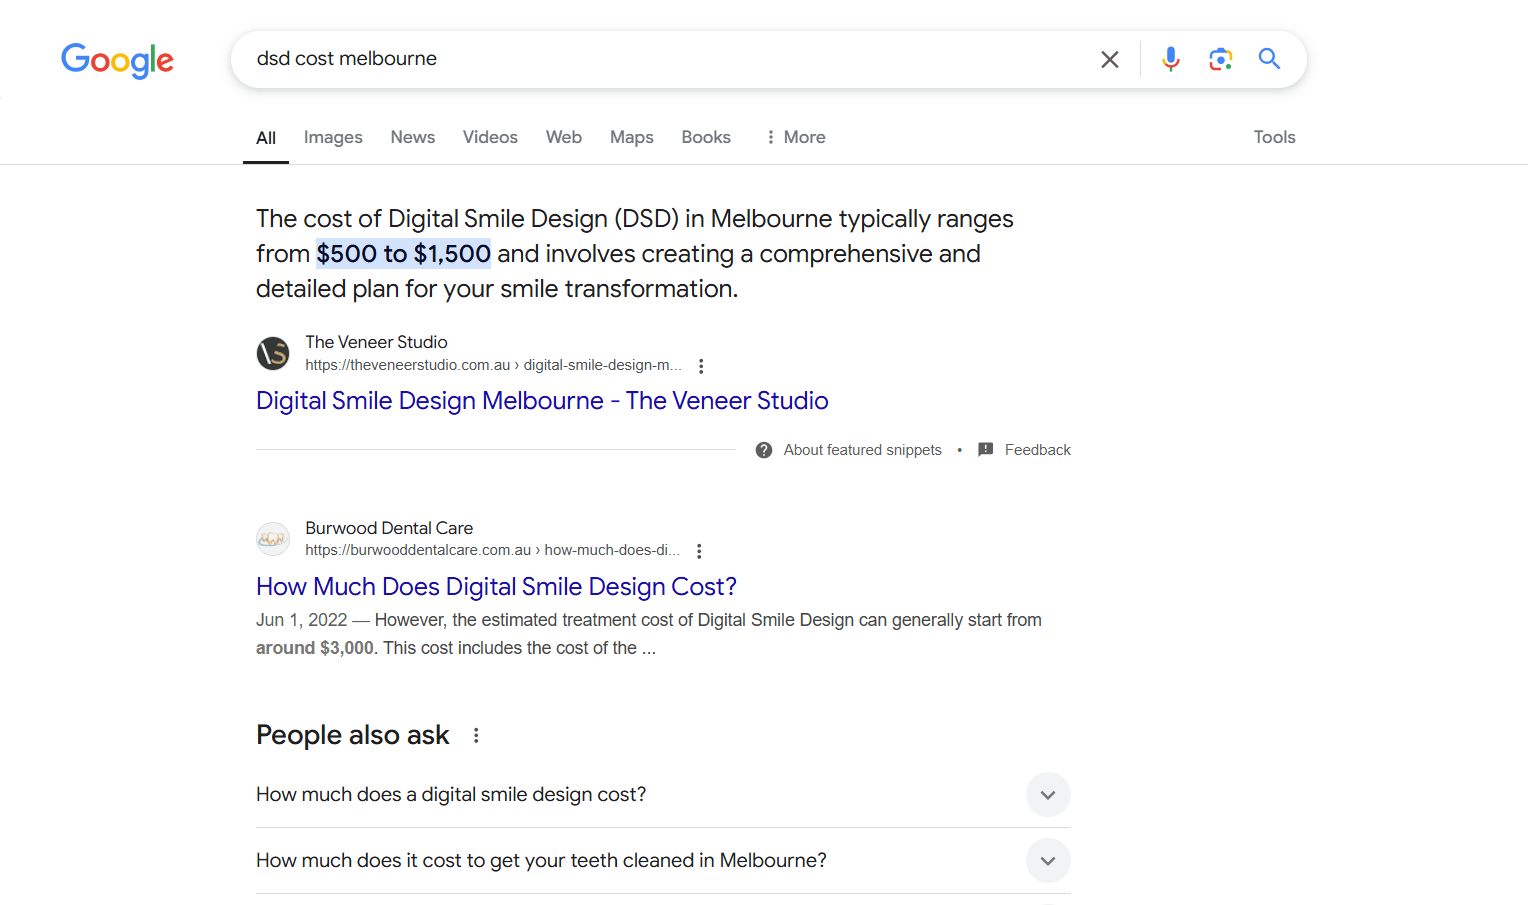Open the Videos results tab
The height and width of the screenshot is (905, 1528).
pyautogui.click(x=490, y=137)
